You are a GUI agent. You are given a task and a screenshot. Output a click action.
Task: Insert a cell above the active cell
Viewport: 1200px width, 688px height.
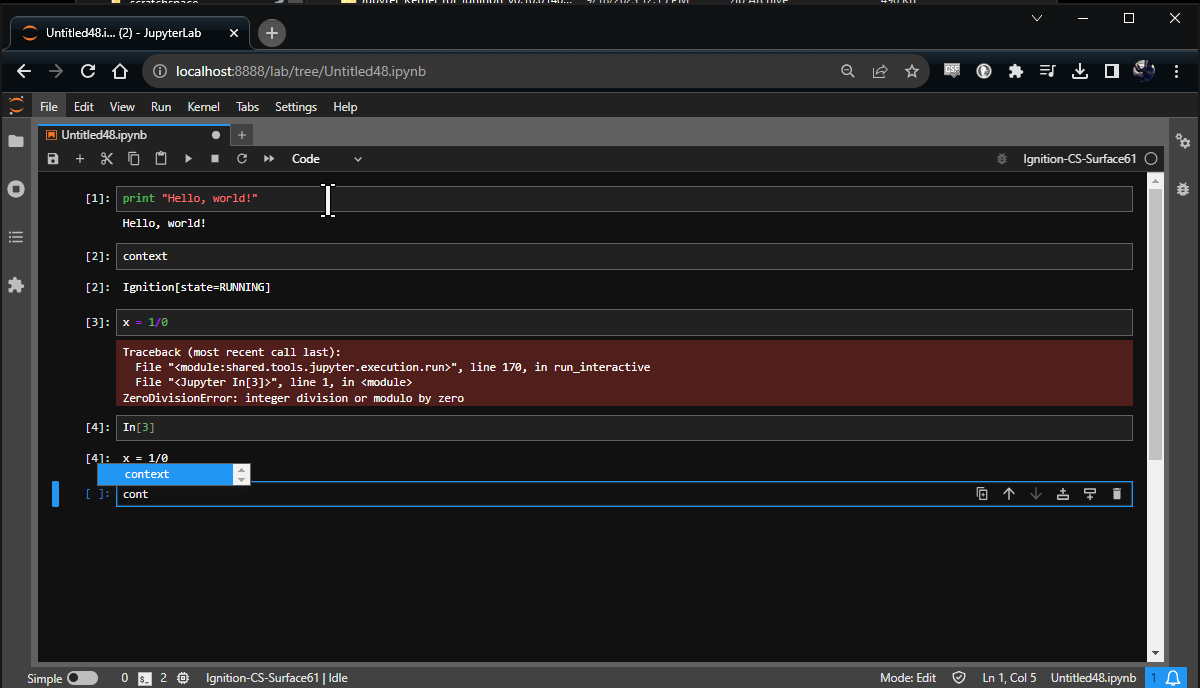[1063, 494]
